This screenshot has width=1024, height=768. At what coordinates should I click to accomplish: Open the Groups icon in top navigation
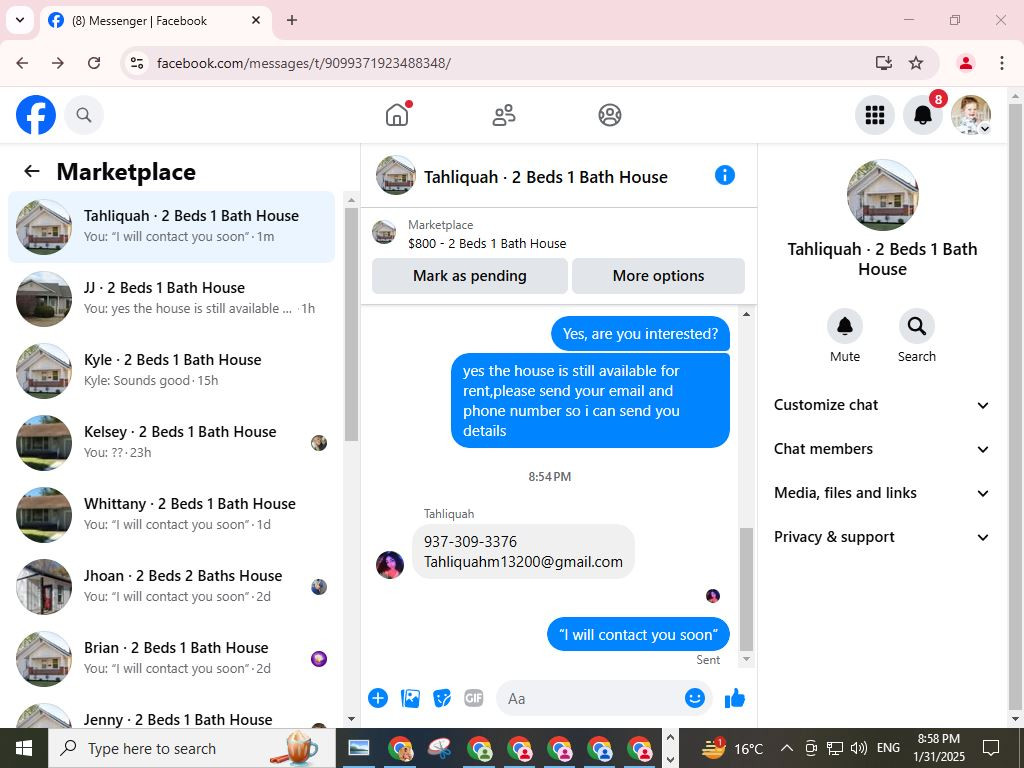tap(610, 115)
